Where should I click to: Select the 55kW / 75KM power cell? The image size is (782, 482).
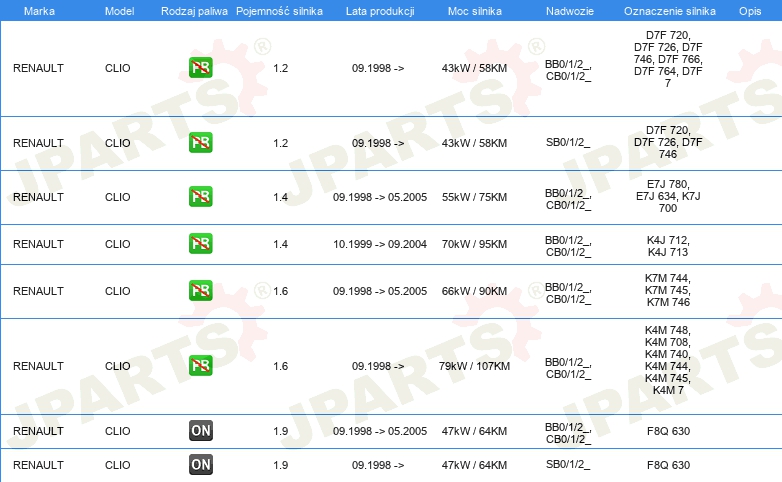pyautogui.click(x=474, y=197)
